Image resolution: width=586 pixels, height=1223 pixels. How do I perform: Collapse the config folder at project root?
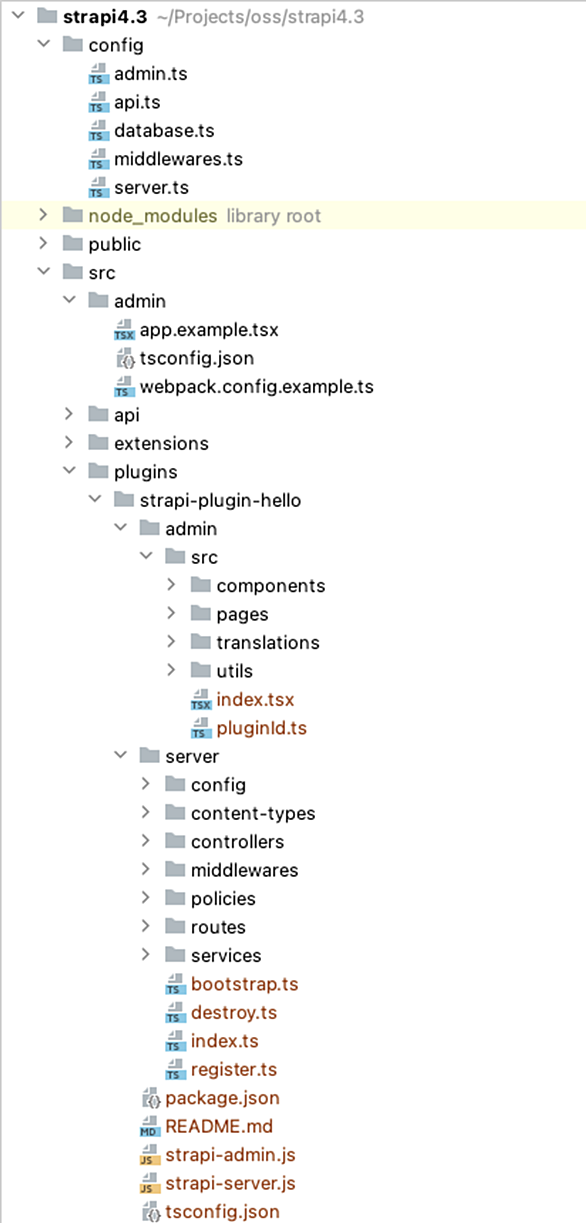point(43,45)
